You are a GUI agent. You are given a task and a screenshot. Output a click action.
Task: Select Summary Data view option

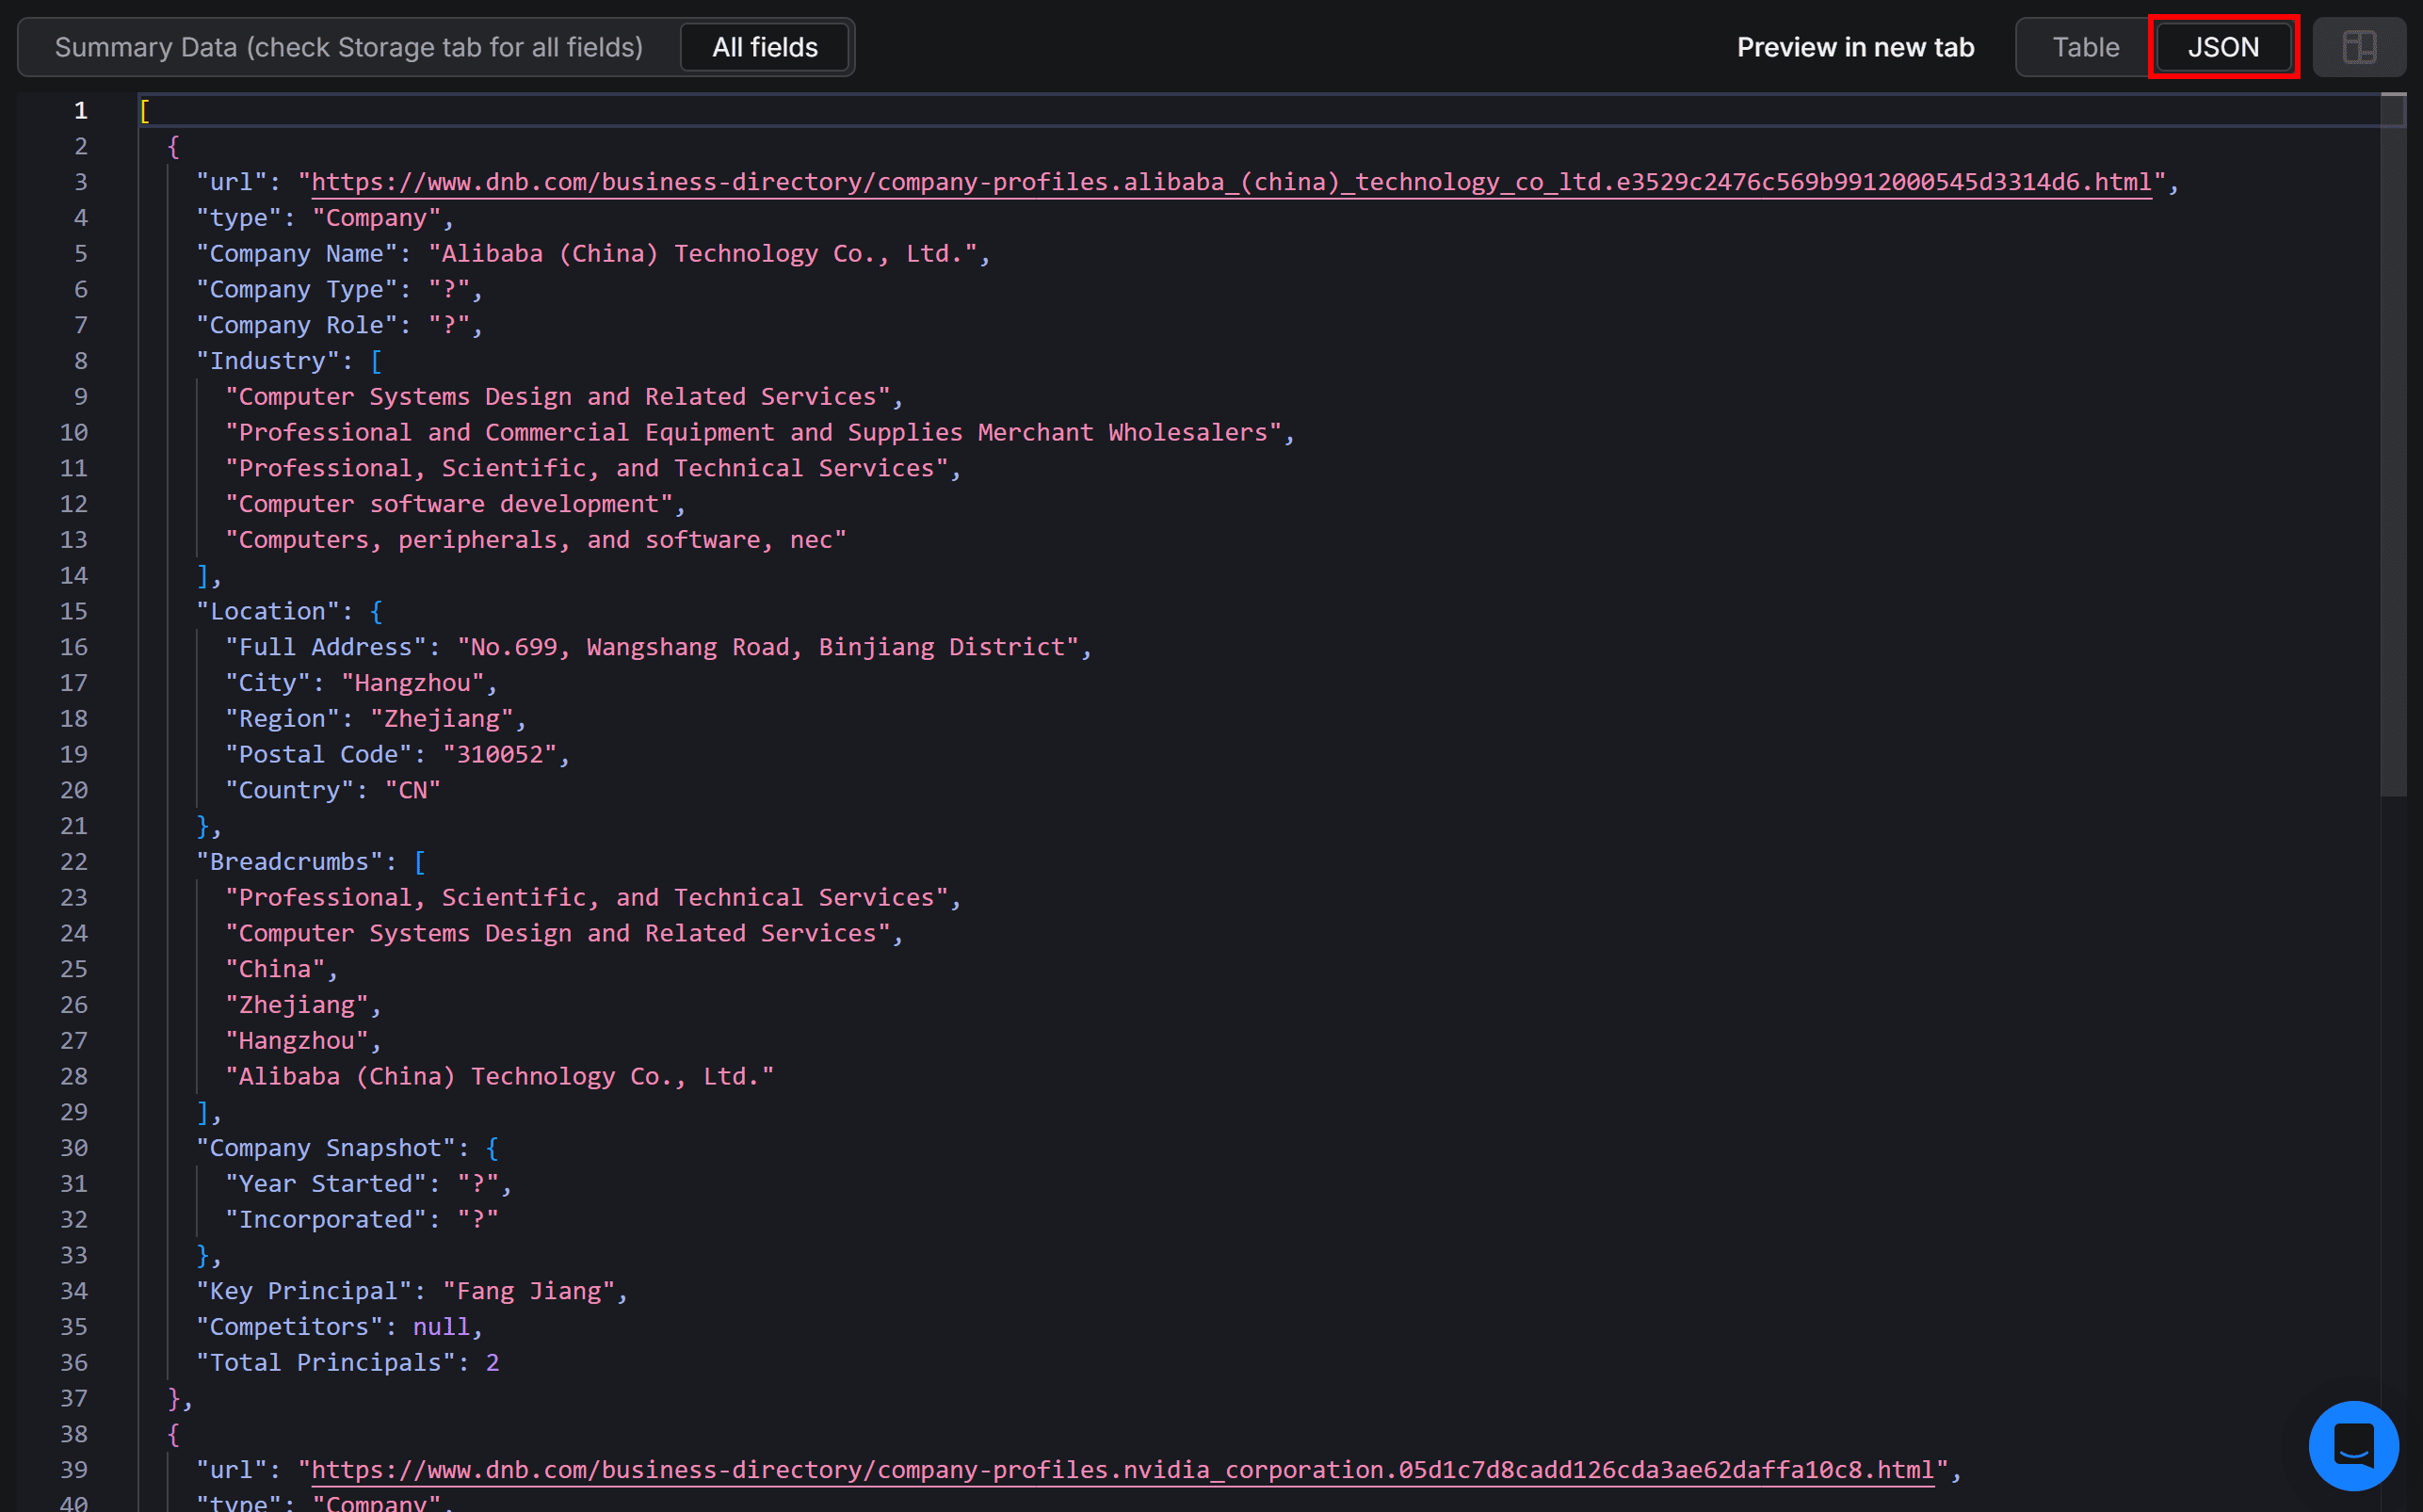coord(348,47)
